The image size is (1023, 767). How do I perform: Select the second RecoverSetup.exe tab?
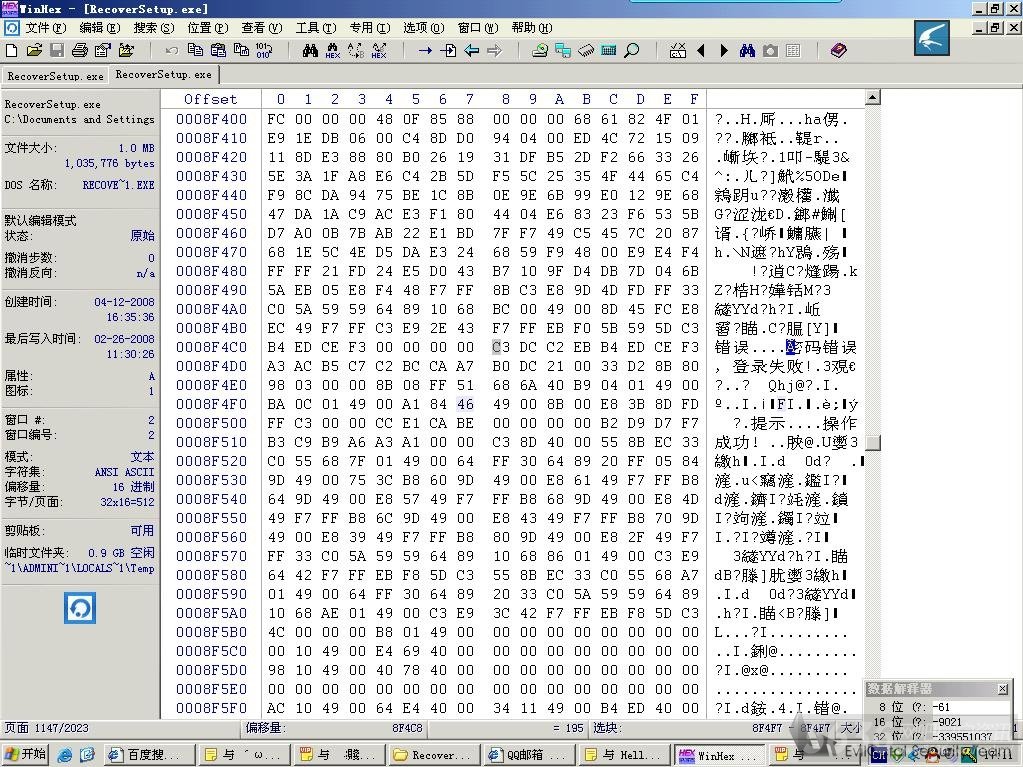point(164,74)
